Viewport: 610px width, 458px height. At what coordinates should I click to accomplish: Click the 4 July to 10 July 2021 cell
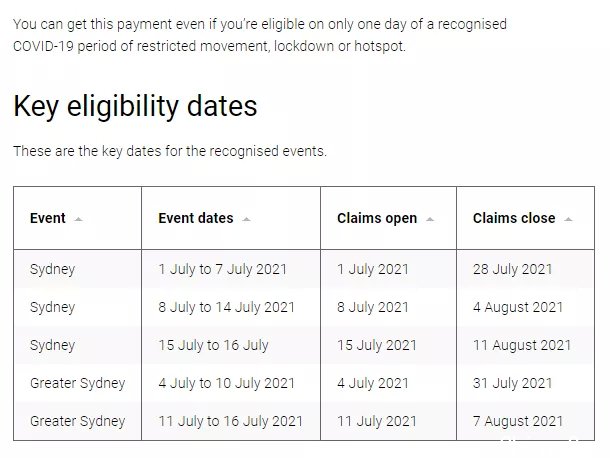pyautogui.click(x=231, y=383)
